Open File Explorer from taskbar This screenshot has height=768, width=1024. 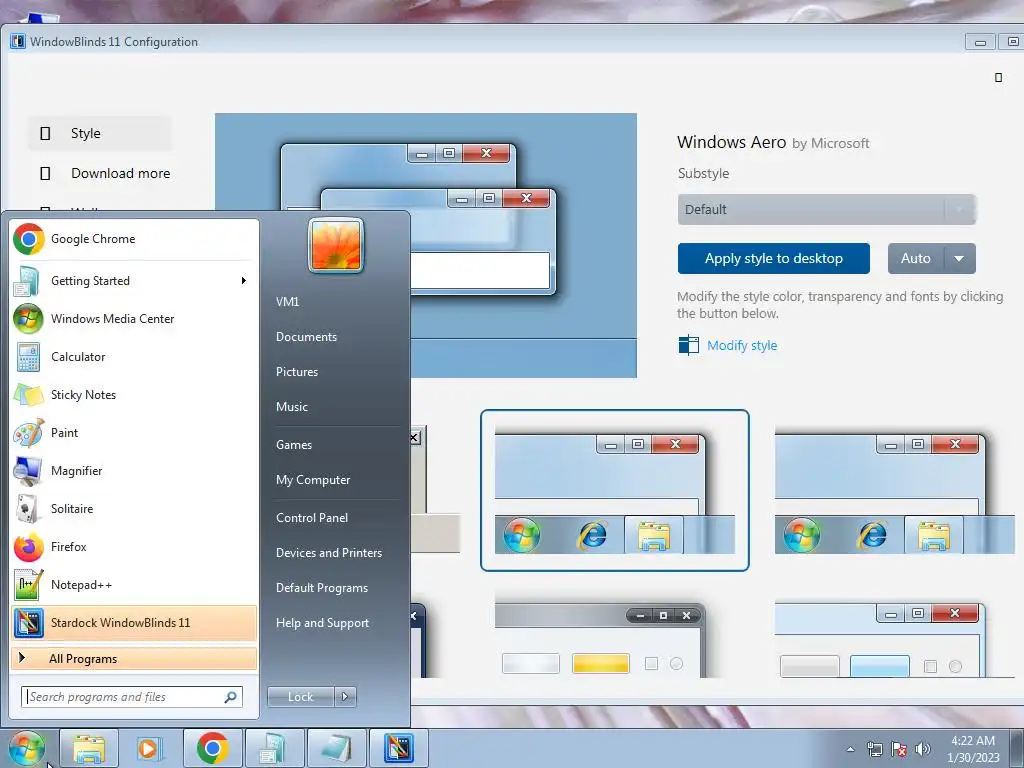coord(89,748)
